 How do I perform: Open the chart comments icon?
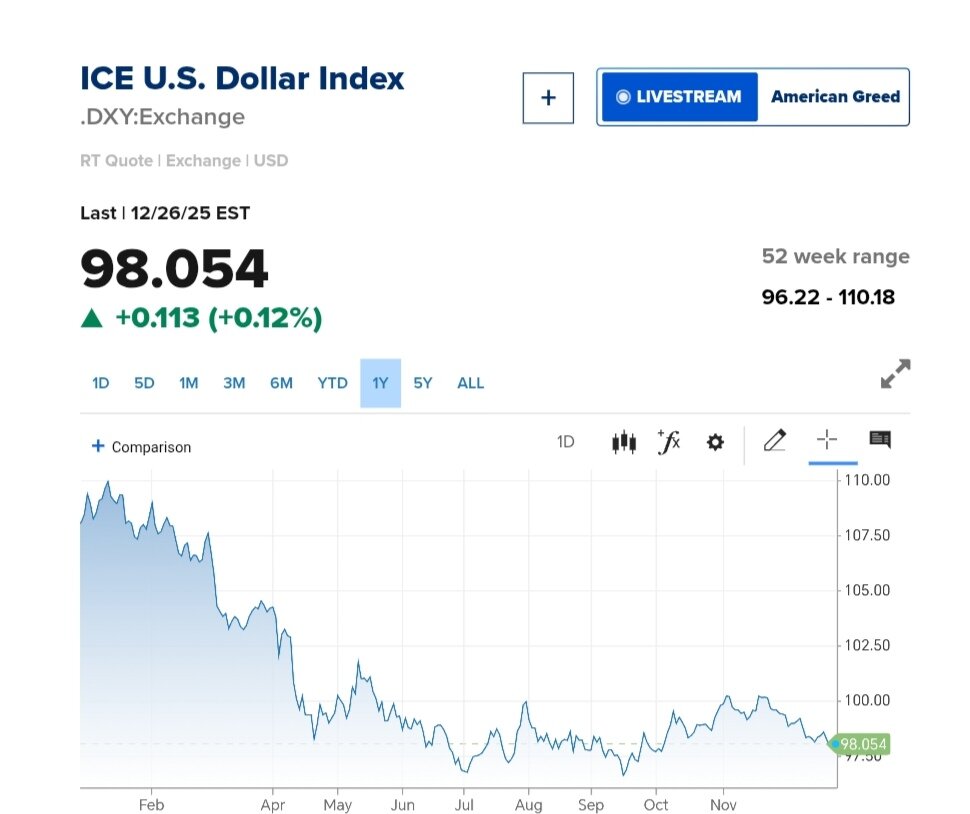click(880, 440)
